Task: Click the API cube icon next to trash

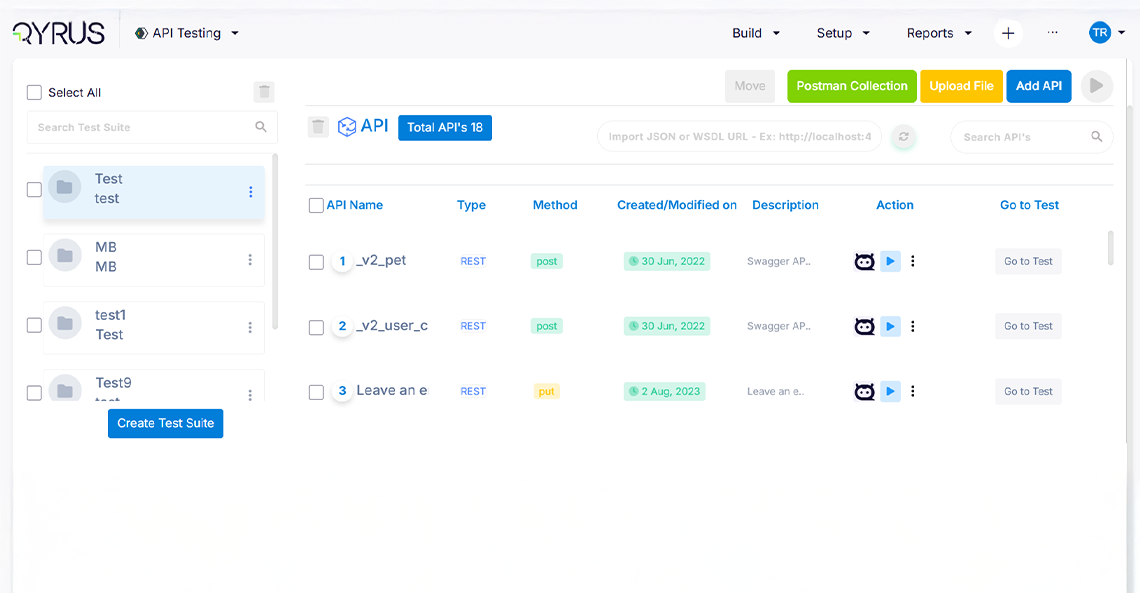Action: 347,127
